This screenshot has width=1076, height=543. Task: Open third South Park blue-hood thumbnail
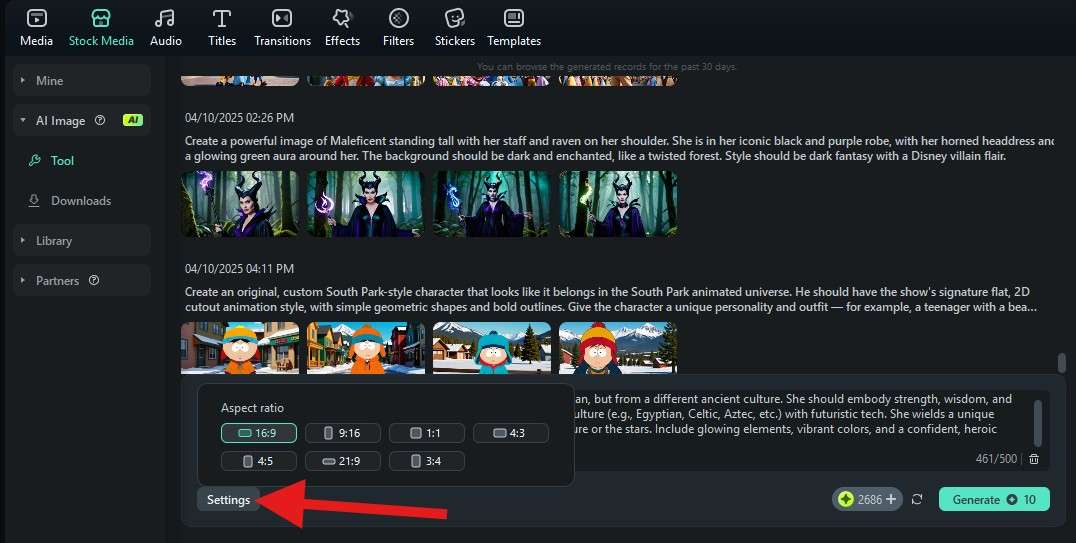pos(492,348)
